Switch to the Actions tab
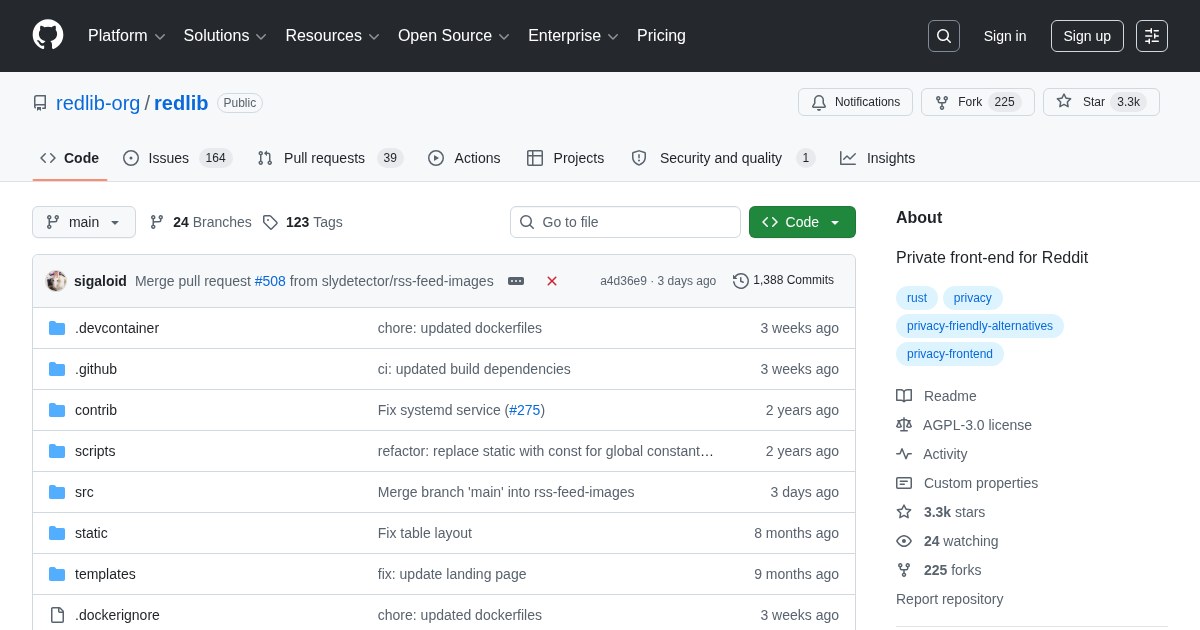Image resolution: width=1200 pixels, height=630 pixels. point(464,158)
